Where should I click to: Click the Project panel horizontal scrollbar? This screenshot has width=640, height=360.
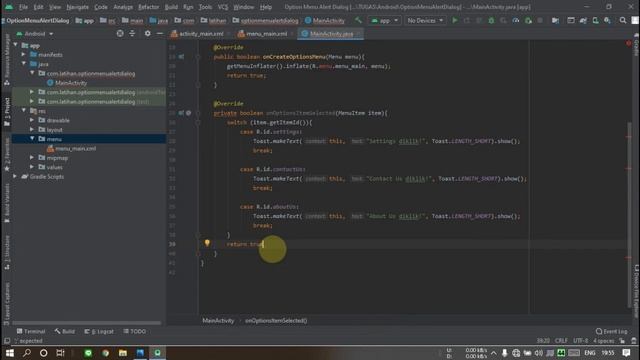tap(86, 323)
